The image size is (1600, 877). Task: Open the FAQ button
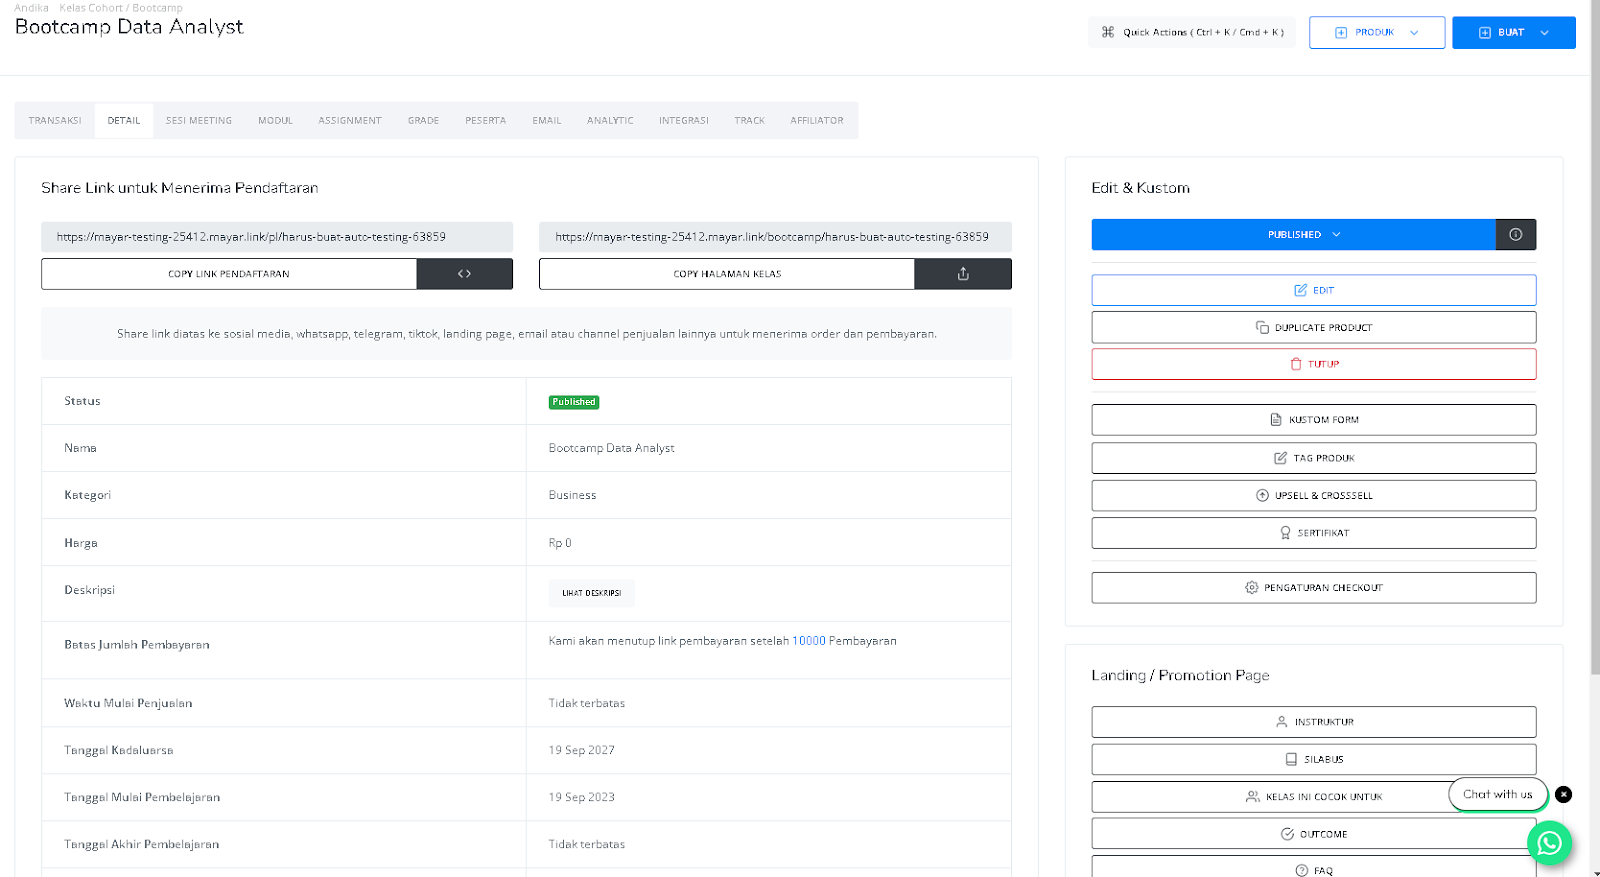click(1314, 868)
